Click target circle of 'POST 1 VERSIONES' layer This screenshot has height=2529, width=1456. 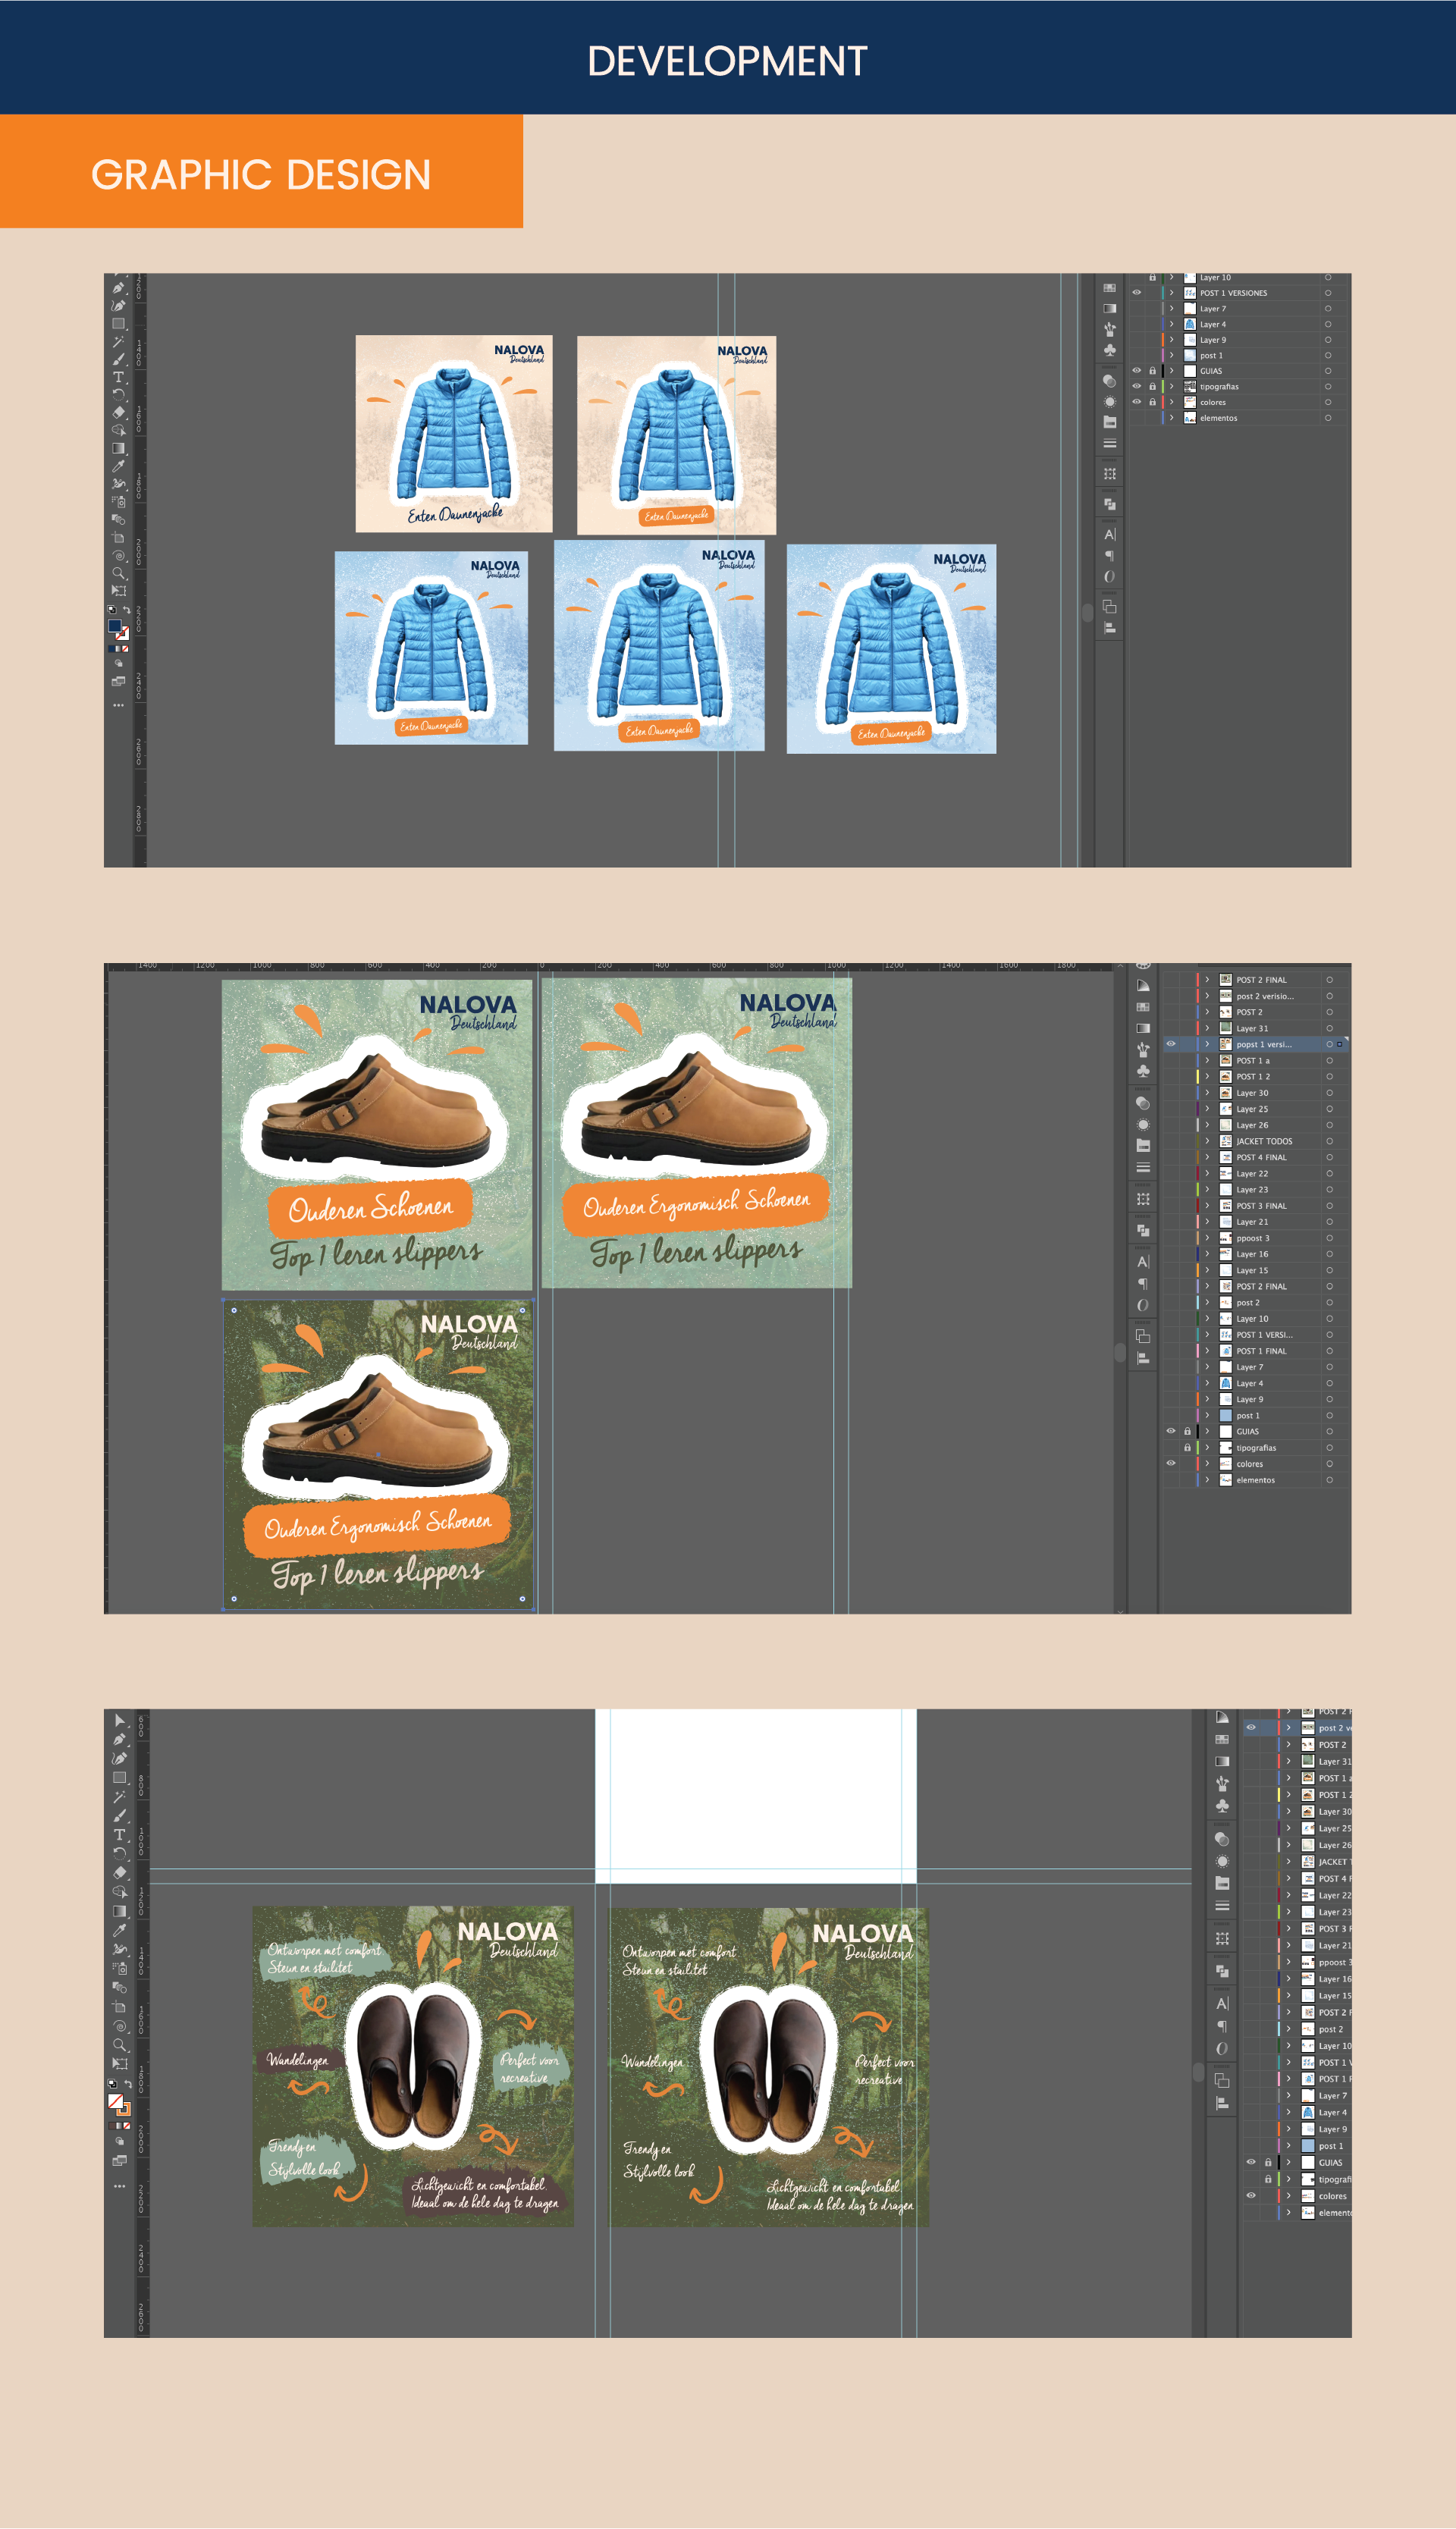pyautogui.click(x=1328, y=293)
